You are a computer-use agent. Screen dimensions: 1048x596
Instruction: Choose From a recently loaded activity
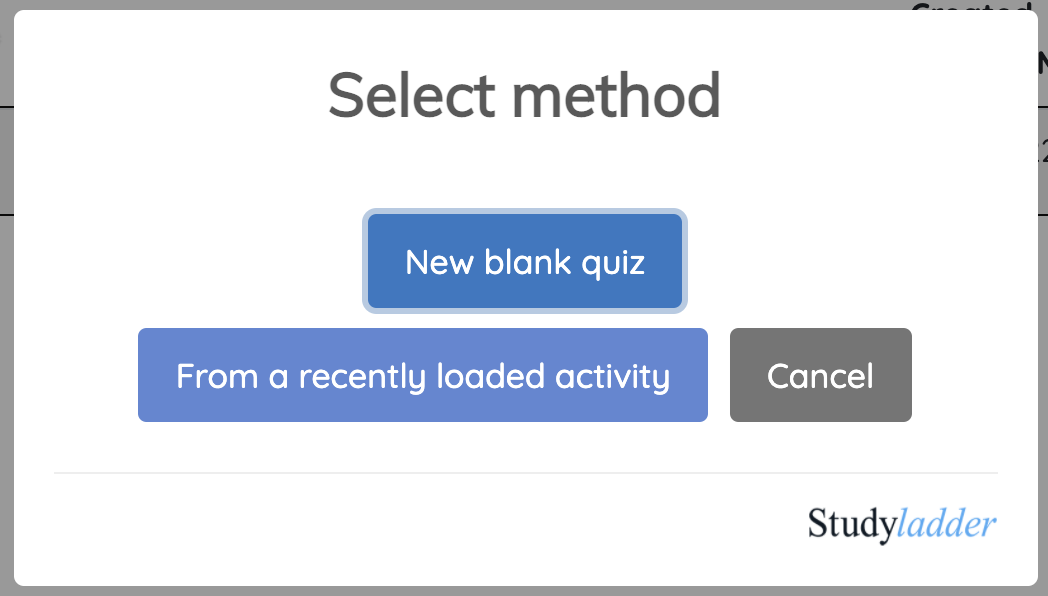point(422,376)
